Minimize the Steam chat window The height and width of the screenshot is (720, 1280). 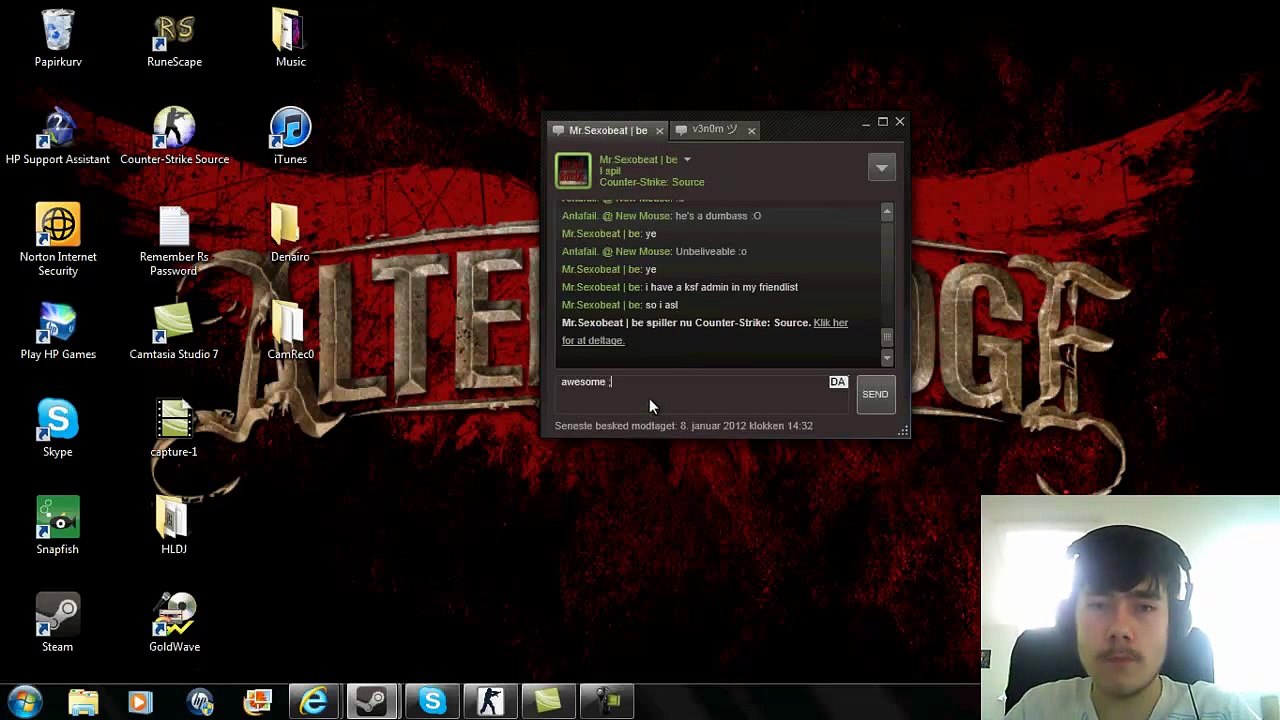point(866,122)
